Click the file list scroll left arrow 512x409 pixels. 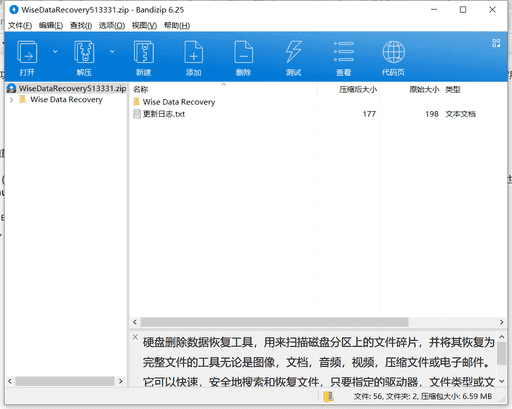(x=135, y=322)
